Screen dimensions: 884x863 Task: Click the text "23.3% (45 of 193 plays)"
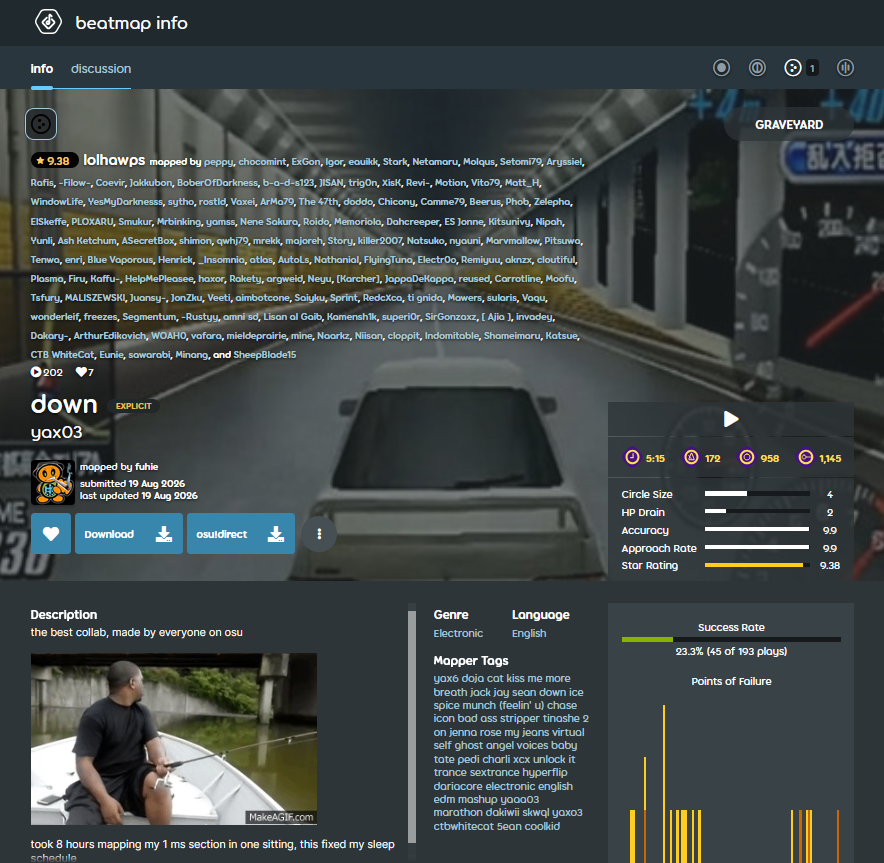pyautogui.click(x=731, y=652)
